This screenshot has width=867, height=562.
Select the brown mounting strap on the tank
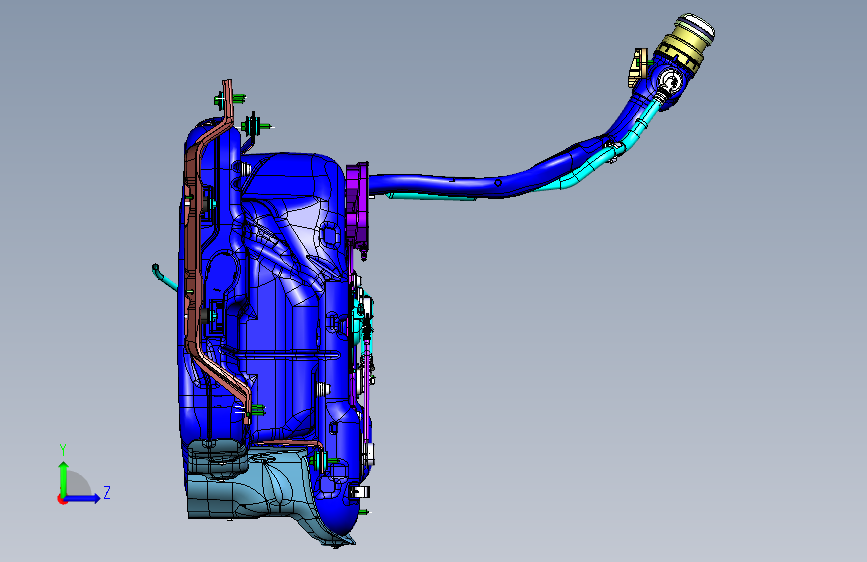(194, 249)
